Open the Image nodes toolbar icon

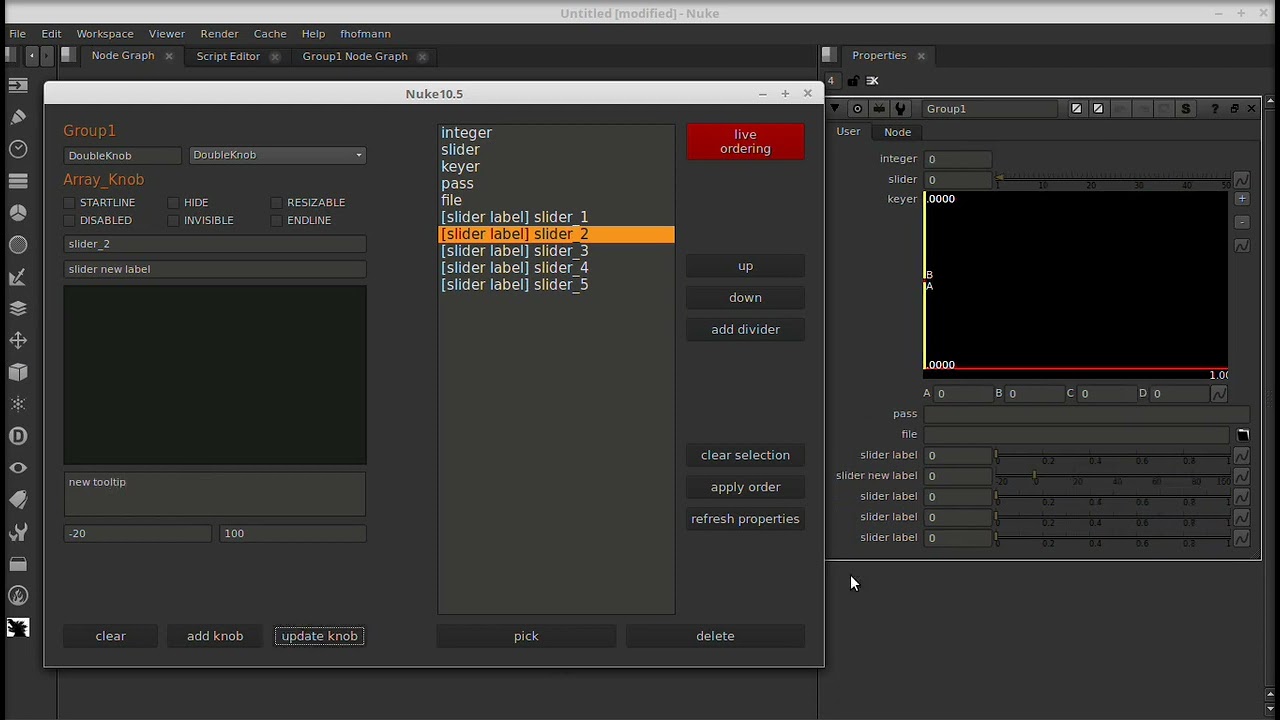coord(17,86)
